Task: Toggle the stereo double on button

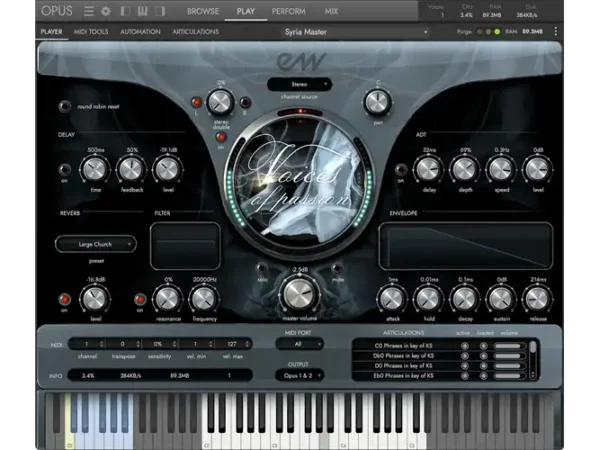Action: point(221,137)
